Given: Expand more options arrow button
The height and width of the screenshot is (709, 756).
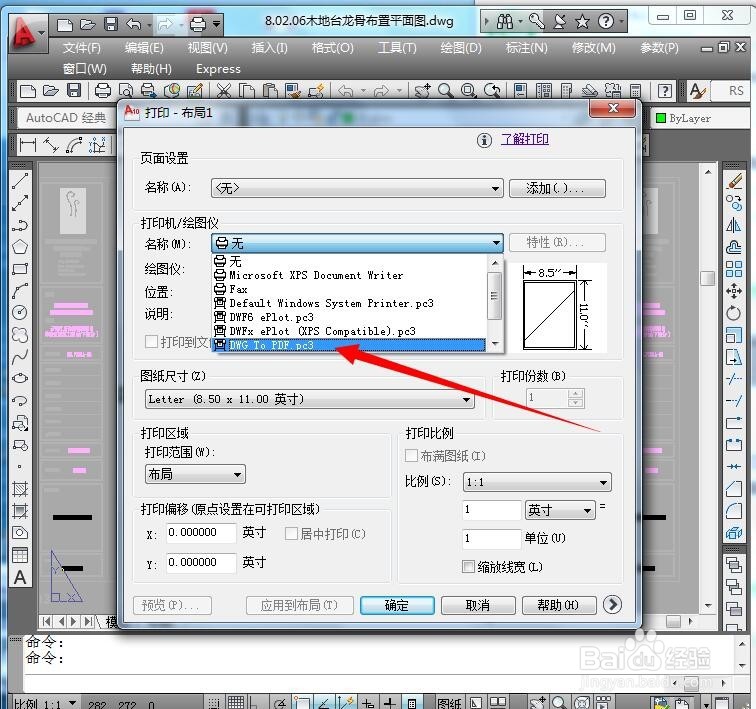Looking at the screenshot, I should point(612,604).
